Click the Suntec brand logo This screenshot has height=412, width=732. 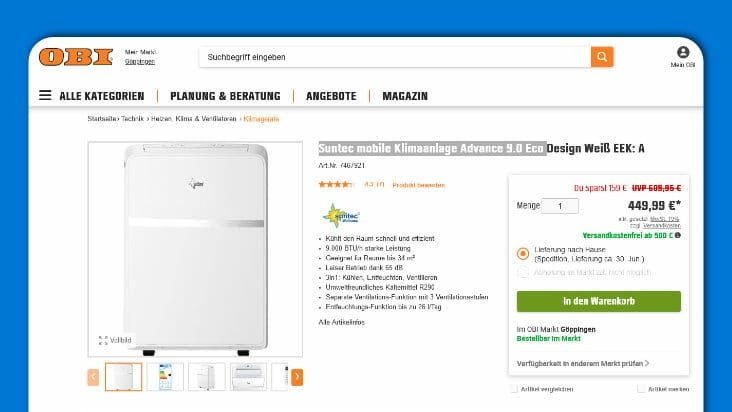click(341, 216)
